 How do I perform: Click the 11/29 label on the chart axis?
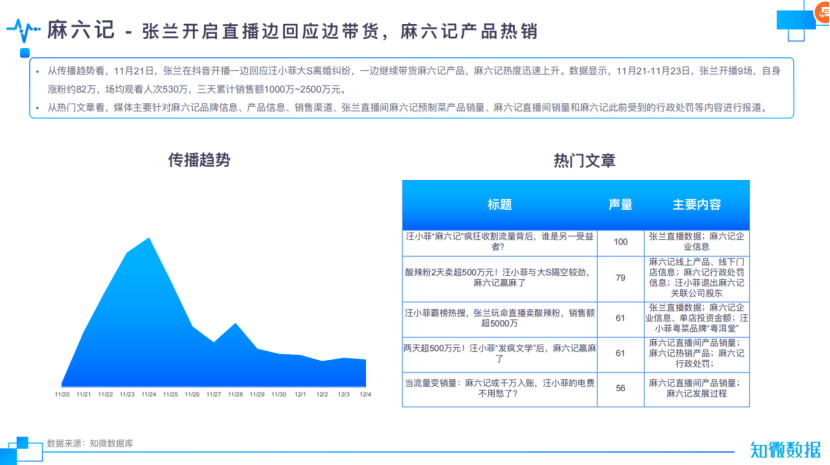tap(257, 395)
